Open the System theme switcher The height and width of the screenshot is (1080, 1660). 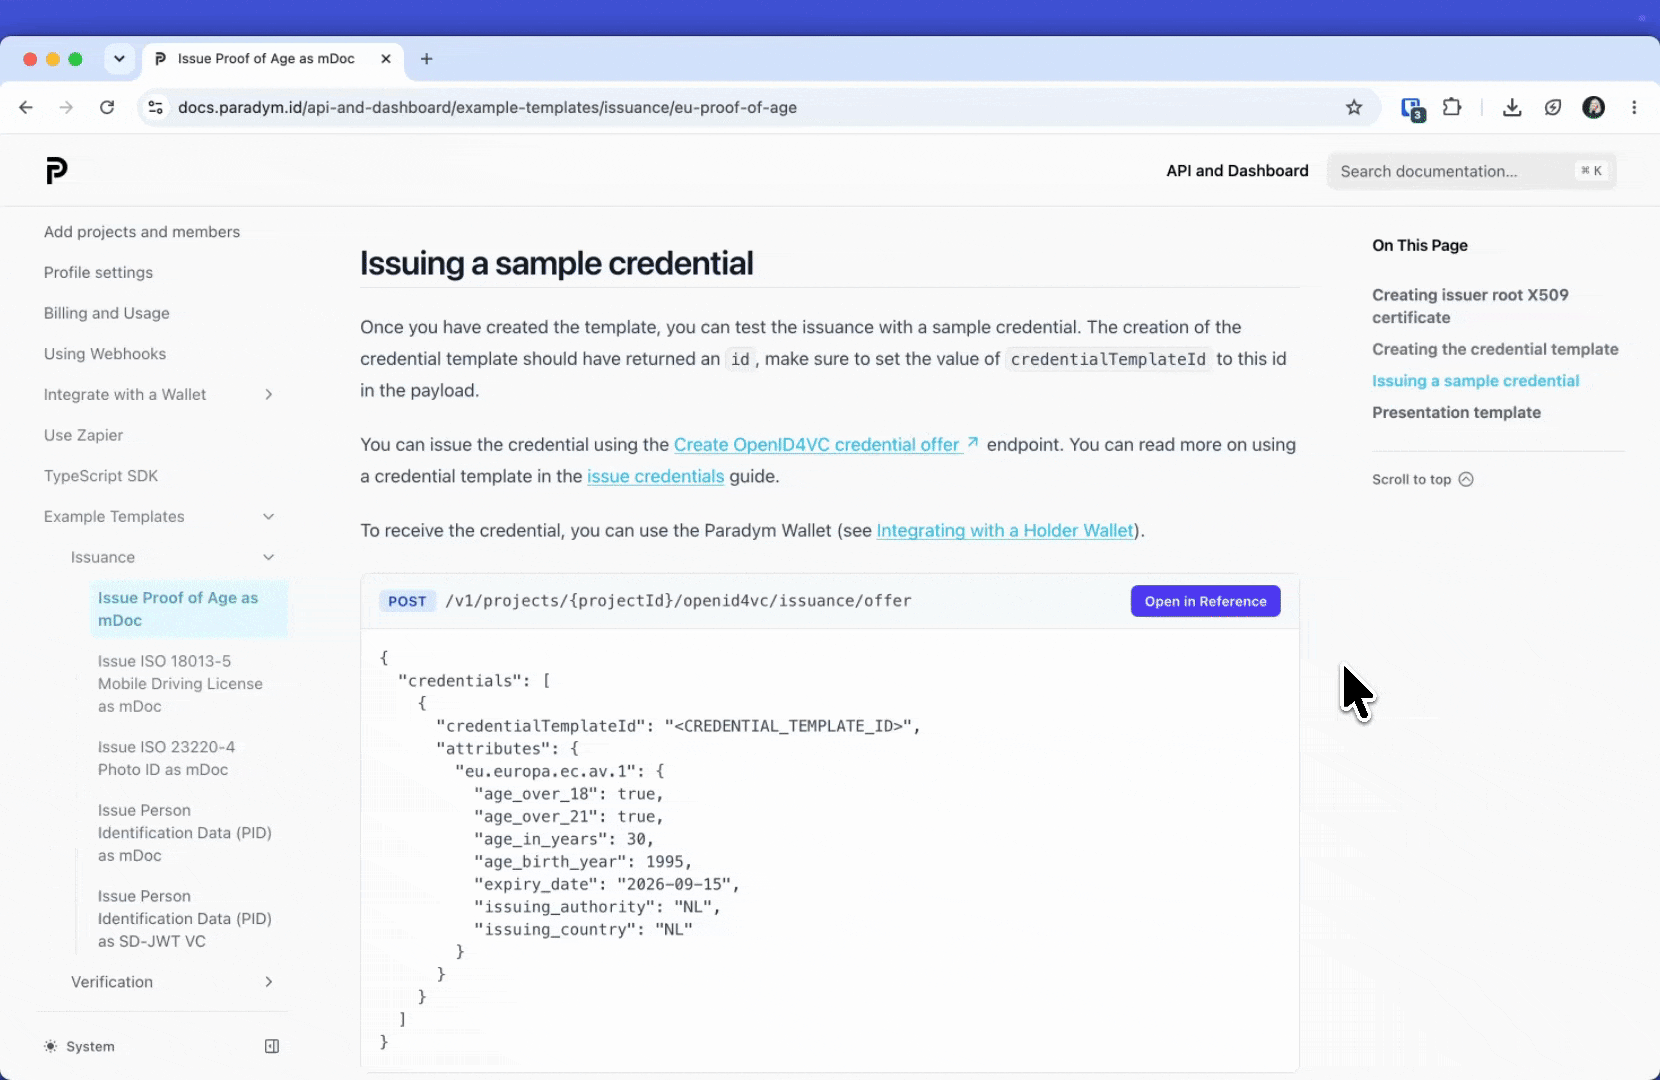(x=80, y=1046)
